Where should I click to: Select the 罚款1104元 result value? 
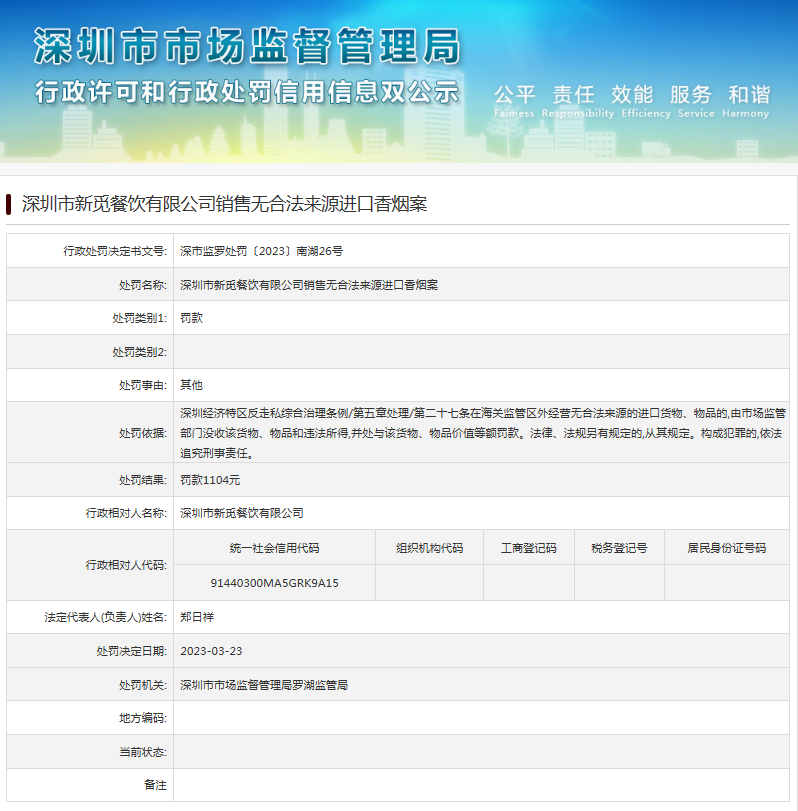(210, 480)
